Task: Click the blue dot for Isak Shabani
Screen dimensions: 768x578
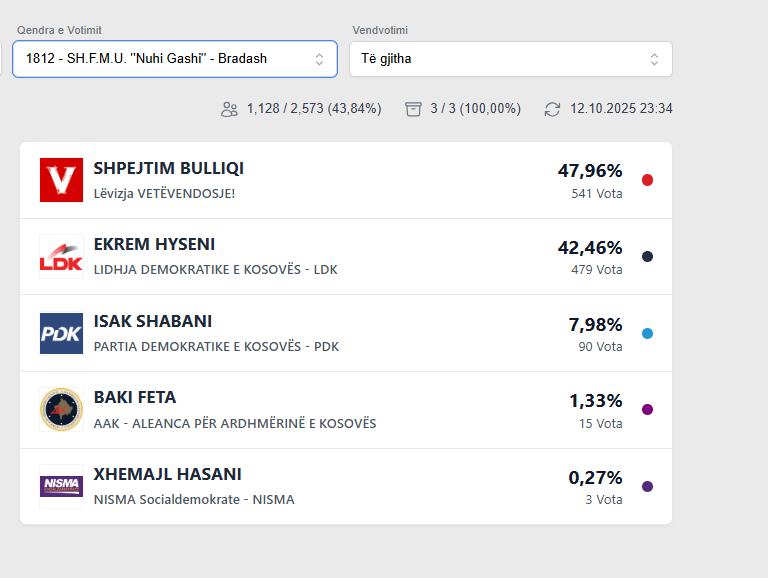Action: click(x=647, y=333)
